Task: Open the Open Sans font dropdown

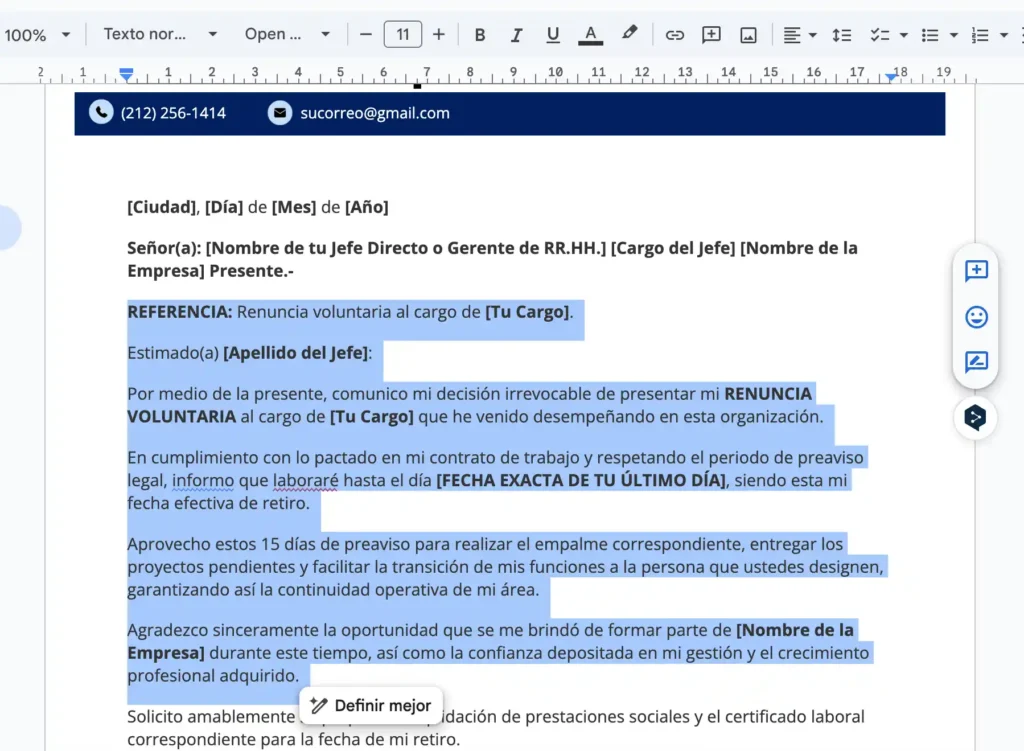Action: [x=287, y=35]
